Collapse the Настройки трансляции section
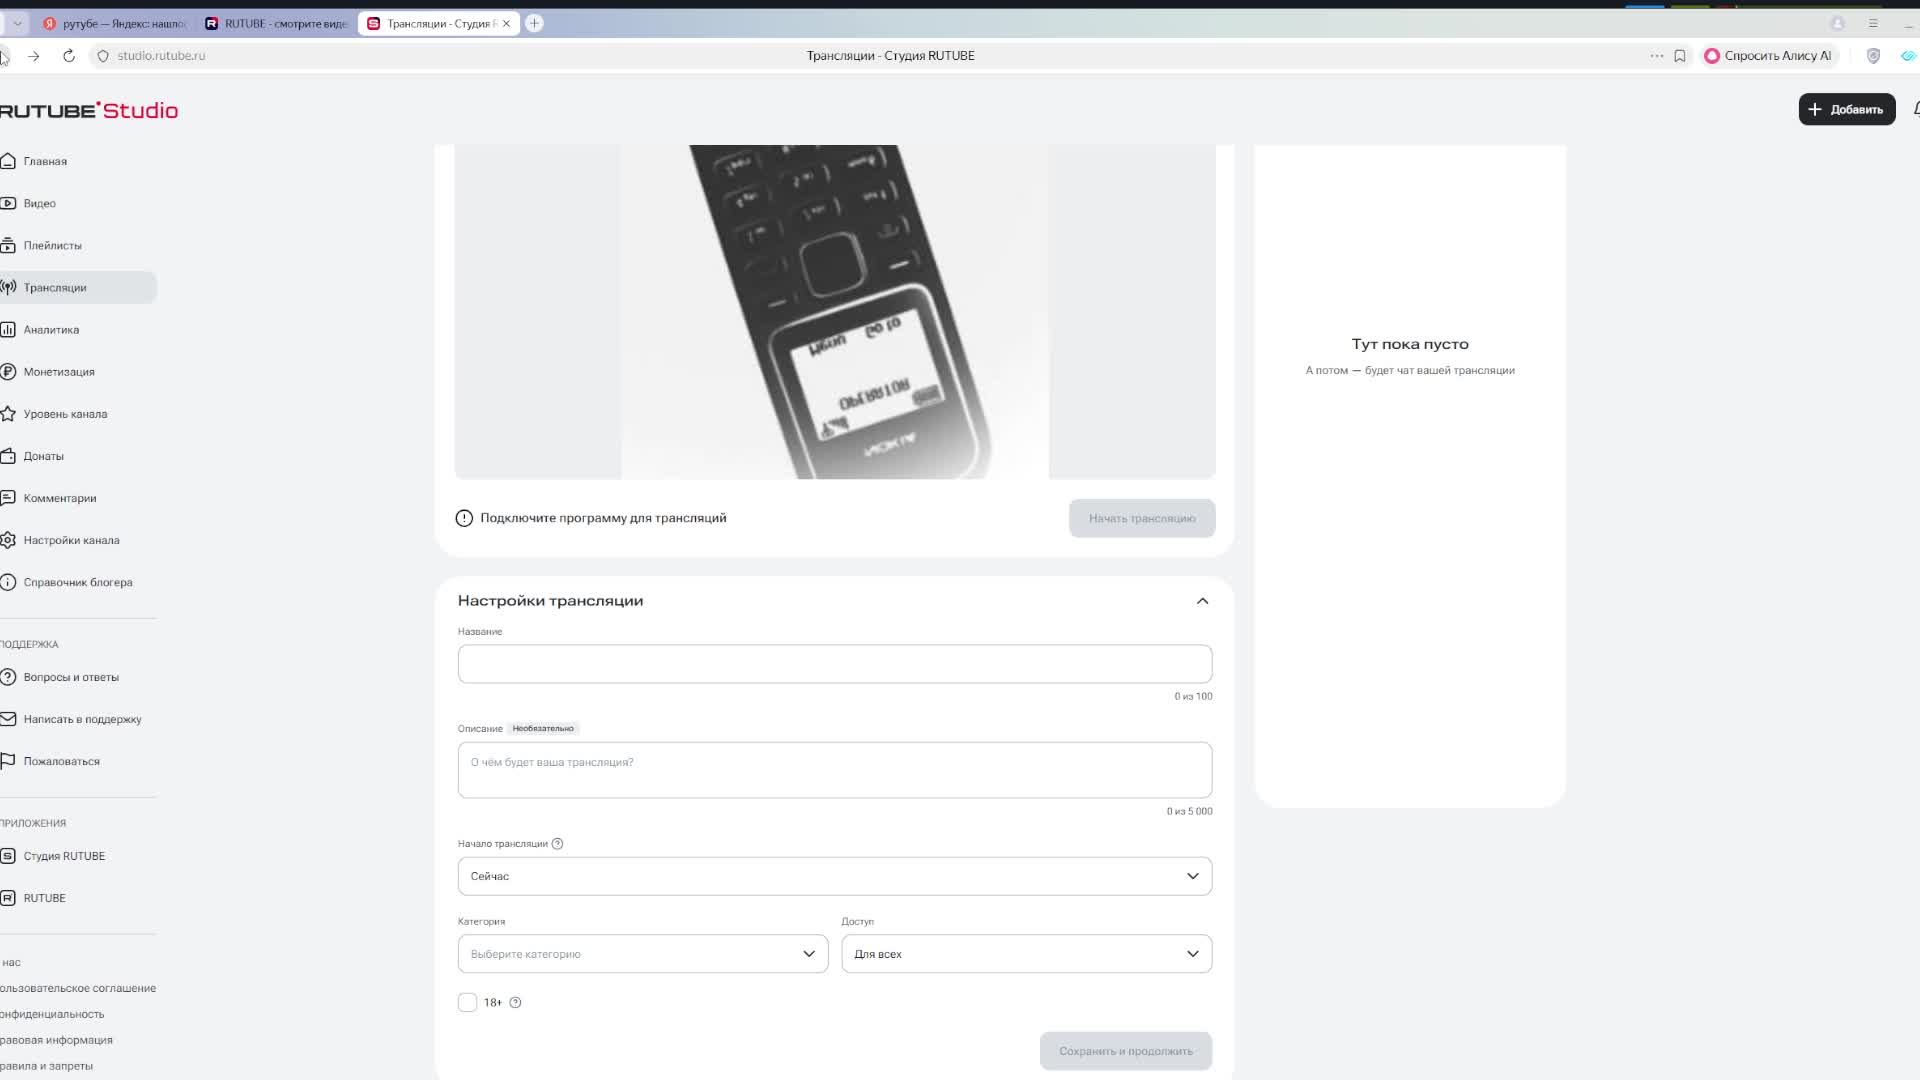Image resolution: width=1920 pixels, height=1080 pixels. tap(1202, 601)
